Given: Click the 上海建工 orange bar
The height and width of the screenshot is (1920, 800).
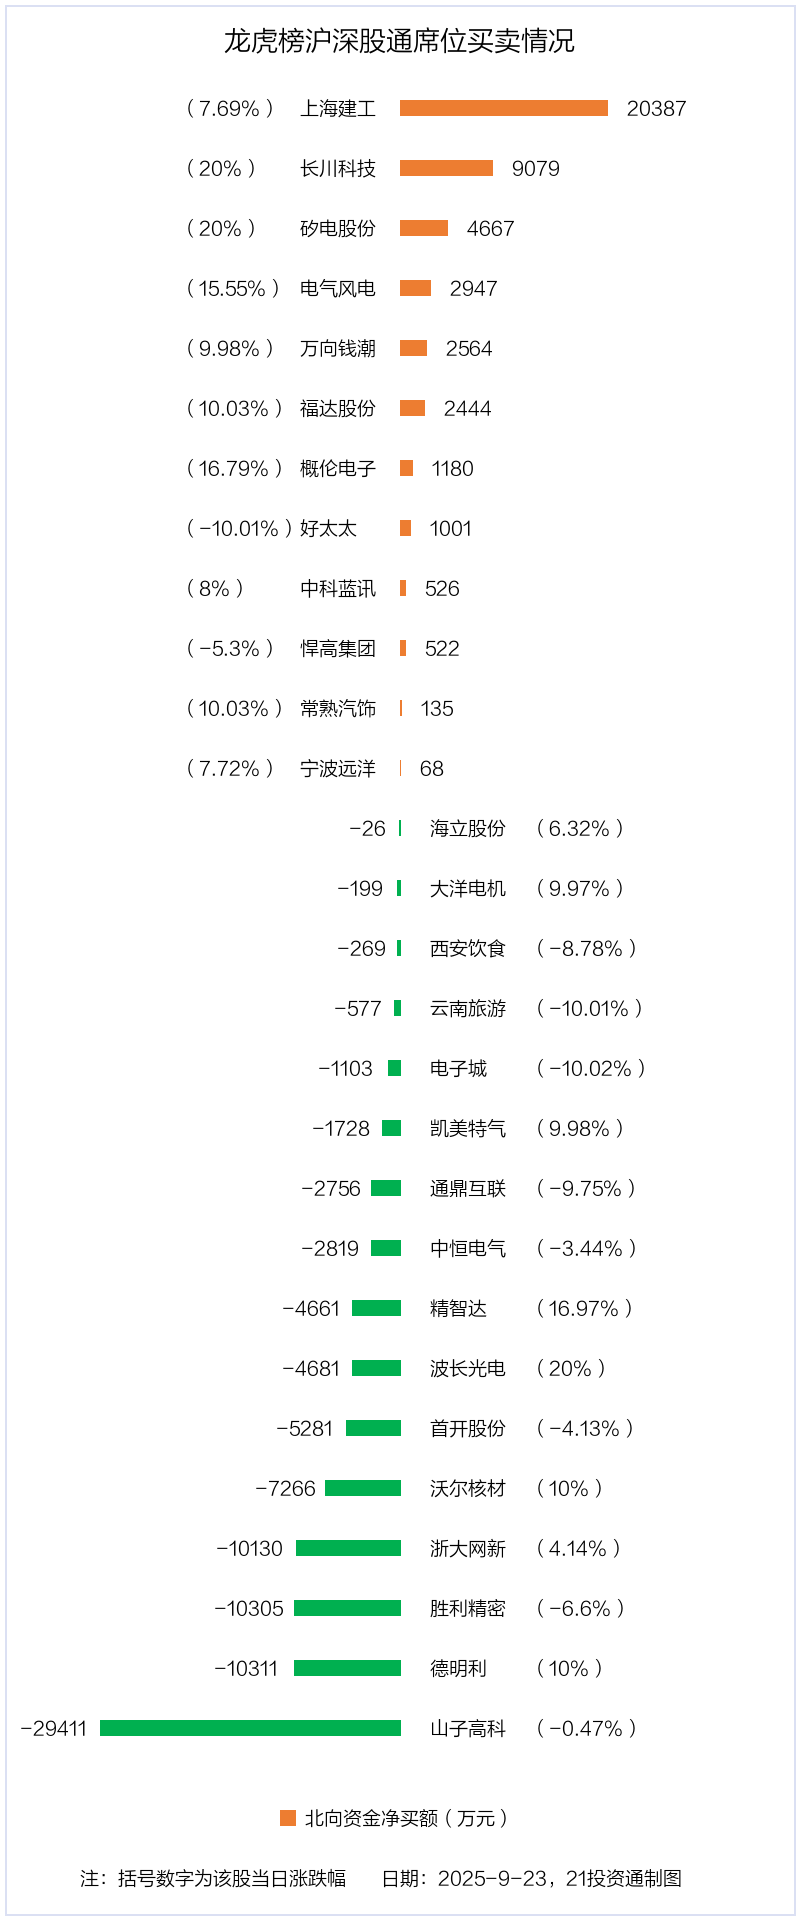Looking at the screenshot, I should (x=503, y=108).
